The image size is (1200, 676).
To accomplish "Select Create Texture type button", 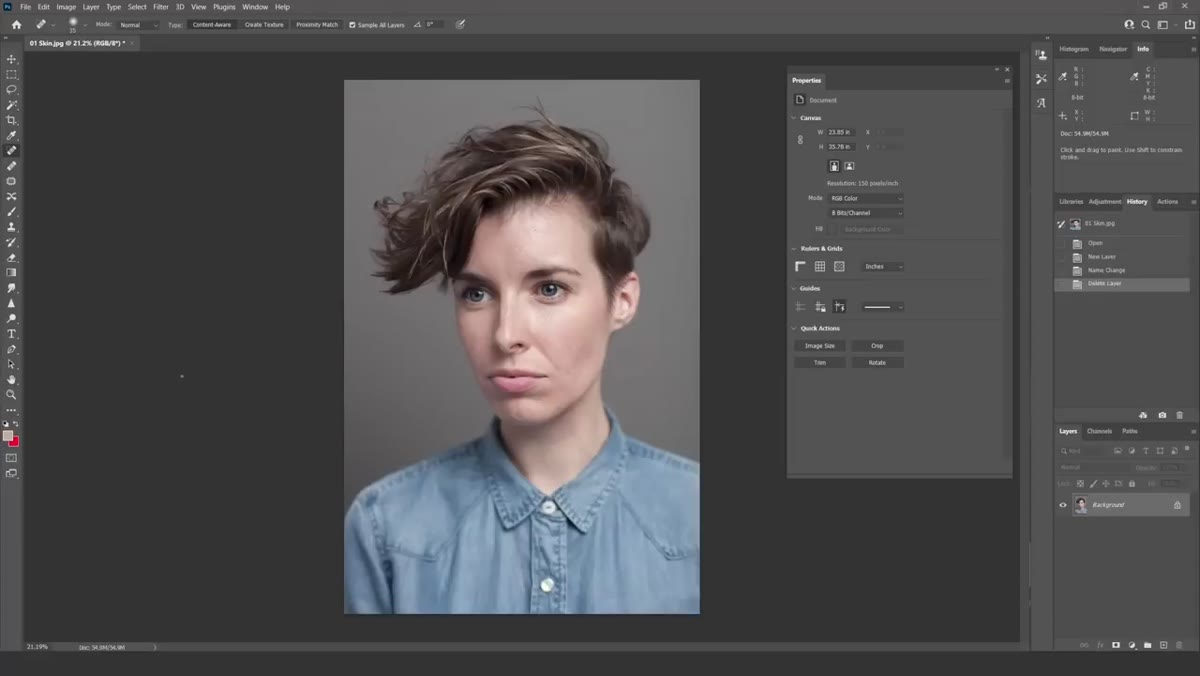I will pos(264,24).
